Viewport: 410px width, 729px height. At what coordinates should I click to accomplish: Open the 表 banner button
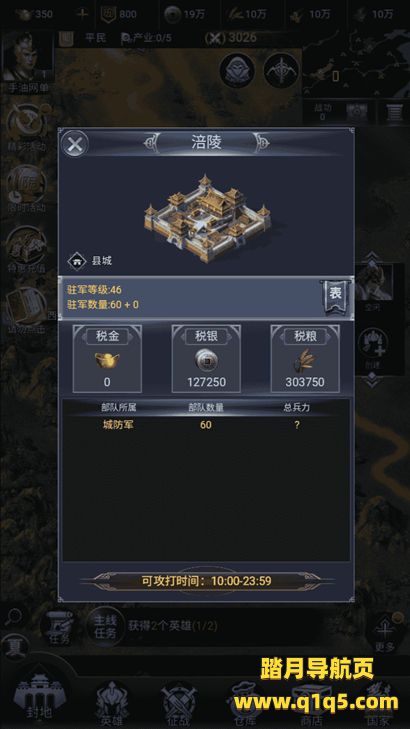pyautogui.click(x=336, y=298)
